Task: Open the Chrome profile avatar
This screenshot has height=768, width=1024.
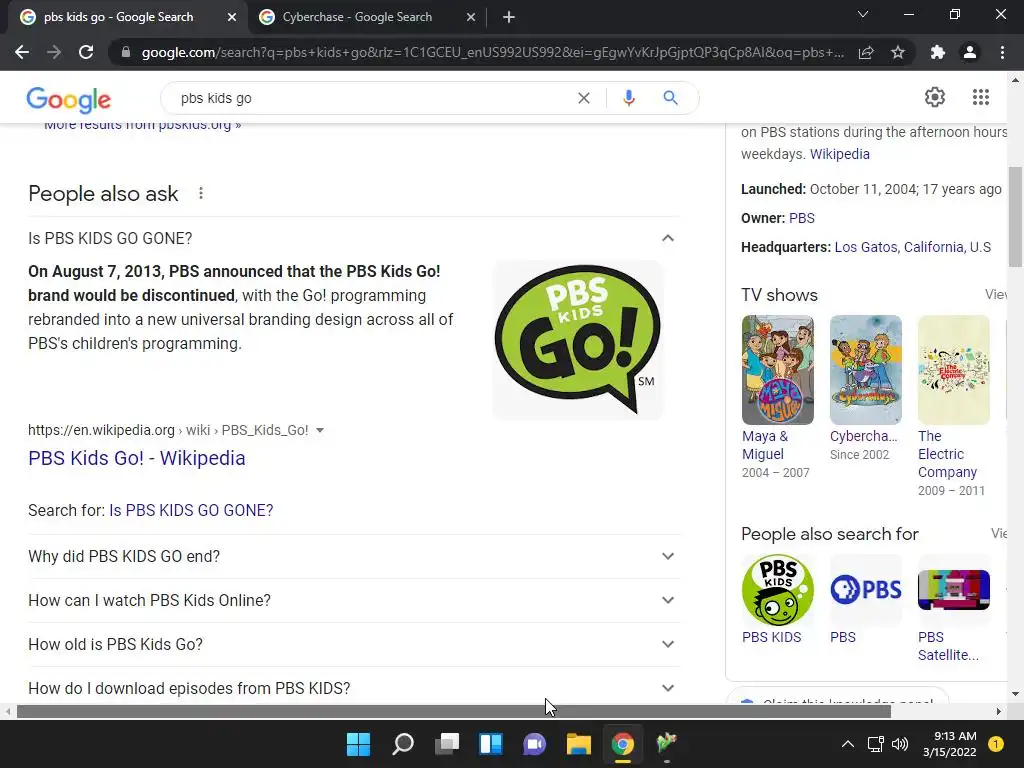Action: [x=970, y=52]
